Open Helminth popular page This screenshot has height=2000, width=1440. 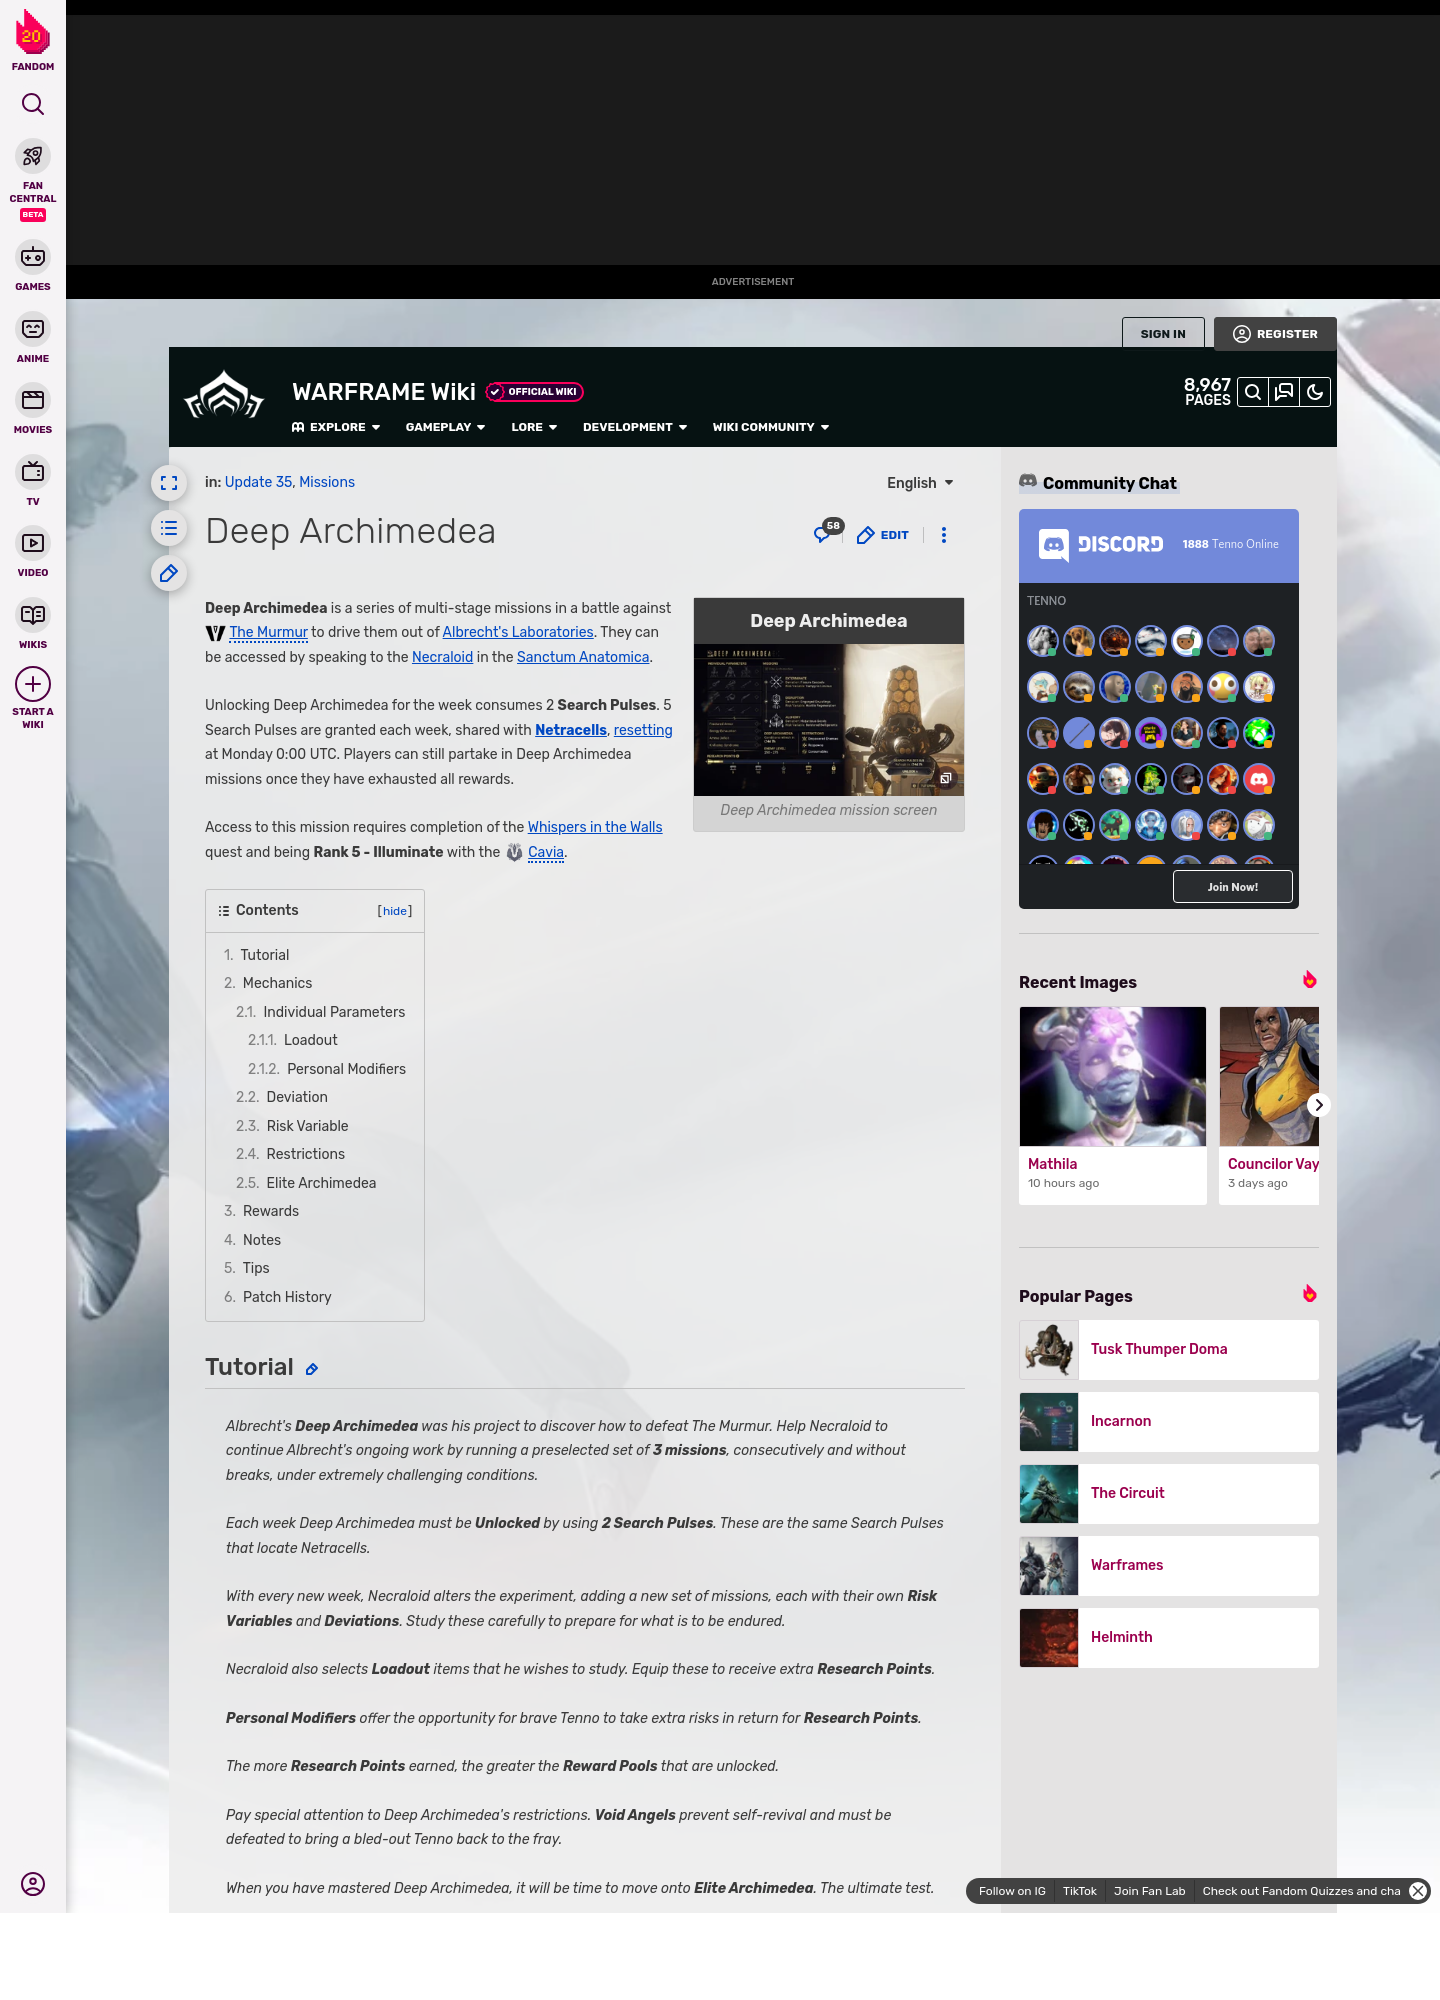(x=1169, y=1637)
